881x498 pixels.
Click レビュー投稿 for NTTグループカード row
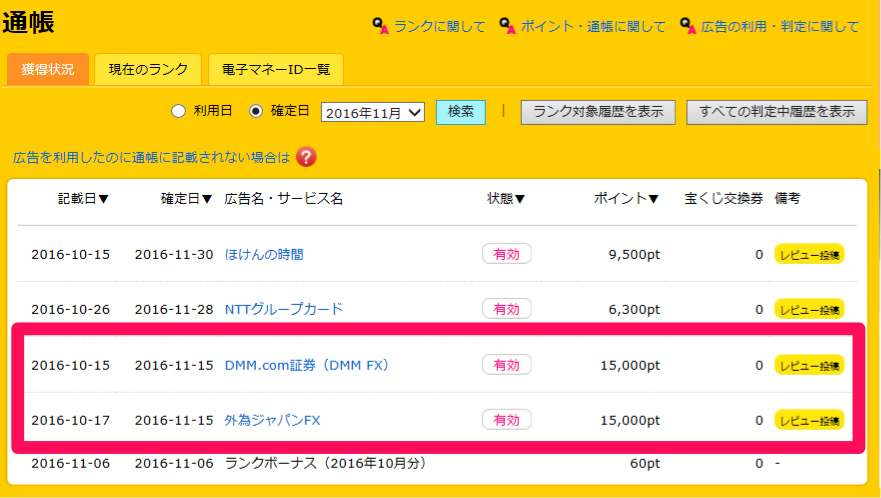click(x=810, y=309)
